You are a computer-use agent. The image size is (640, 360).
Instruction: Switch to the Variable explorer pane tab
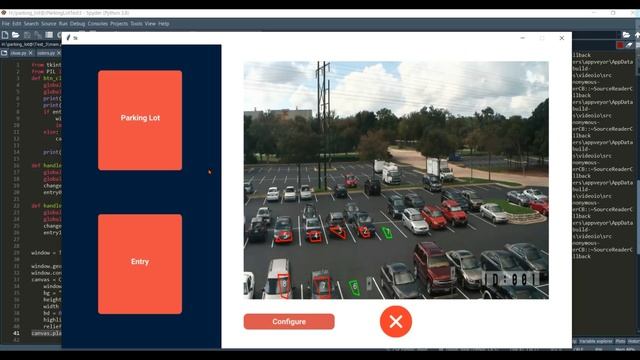tap(596, 341)
